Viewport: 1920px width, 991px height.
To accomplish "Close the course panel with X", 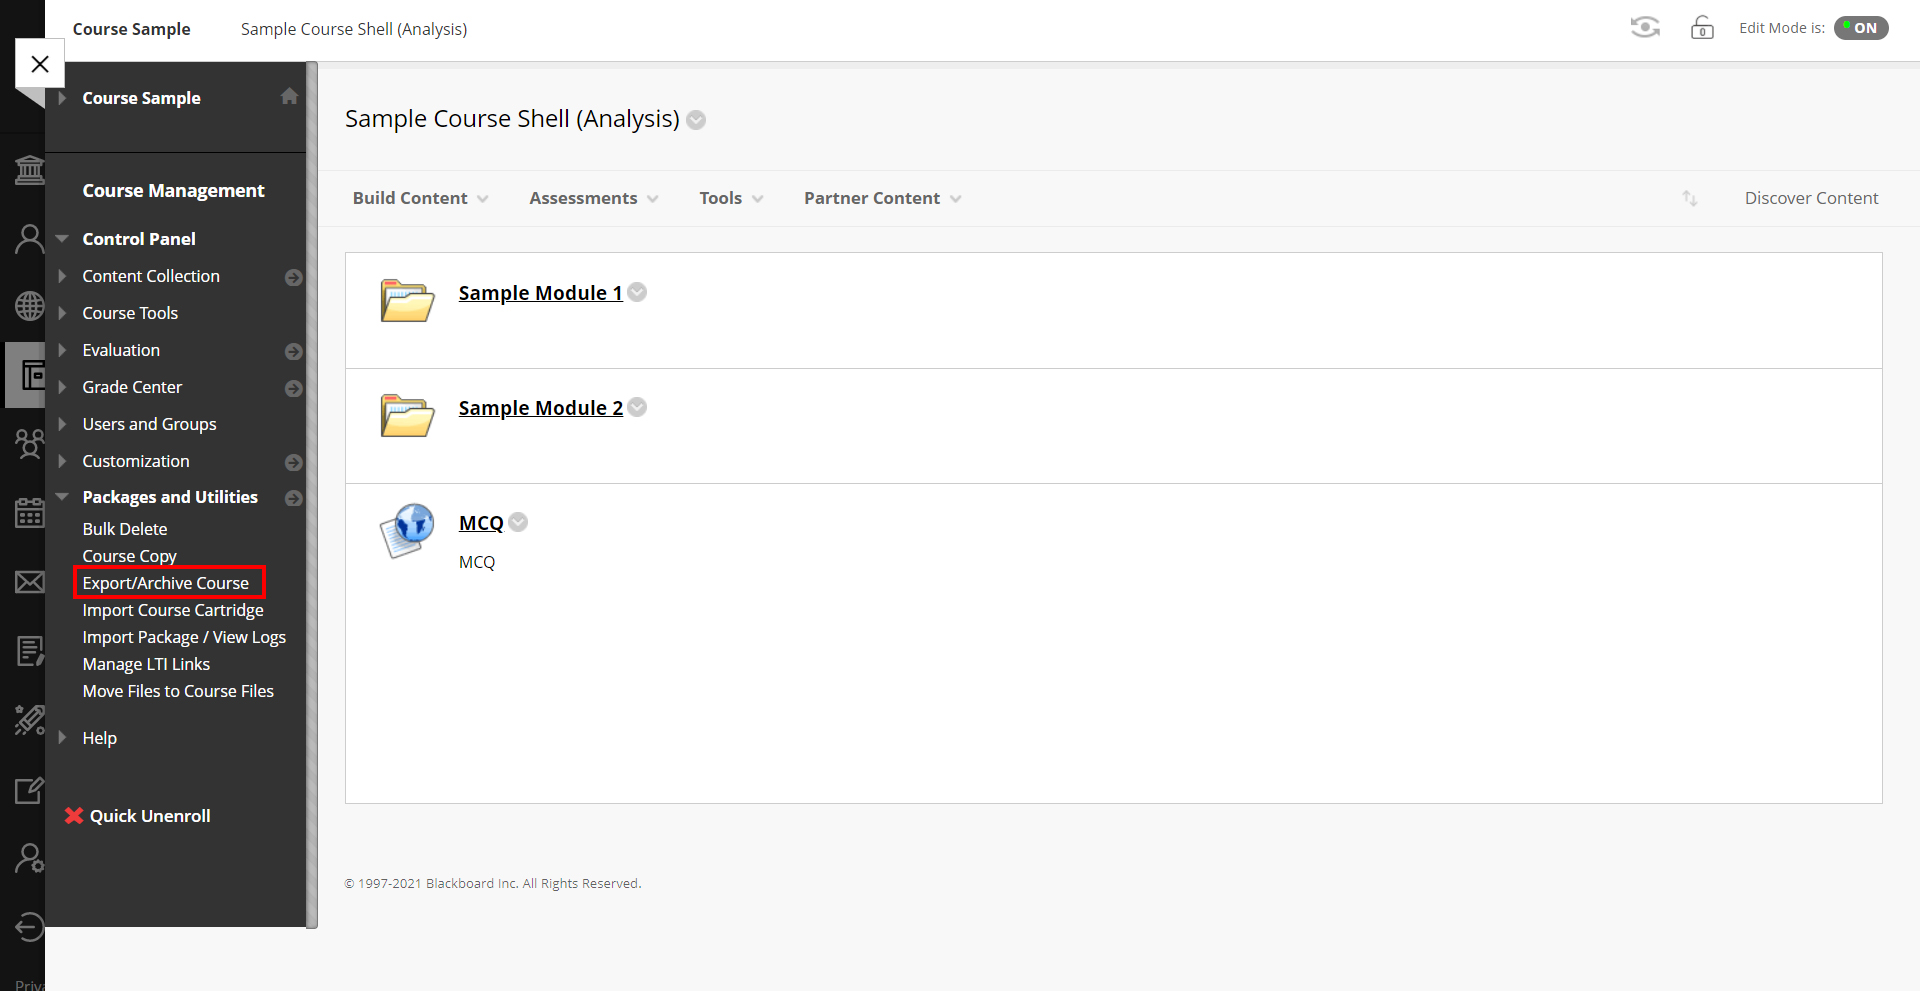I will pyautogui.click(x=40, y=64).
